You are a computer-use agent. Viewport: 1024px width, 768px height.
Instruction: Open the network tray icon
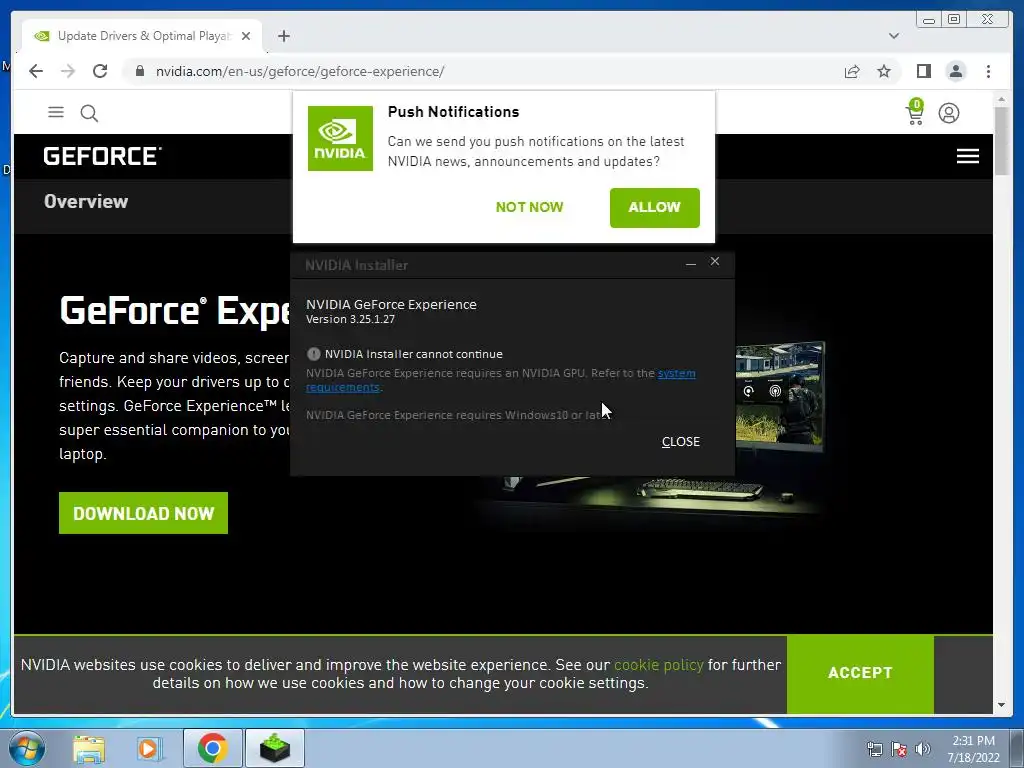tap(874, 749)
